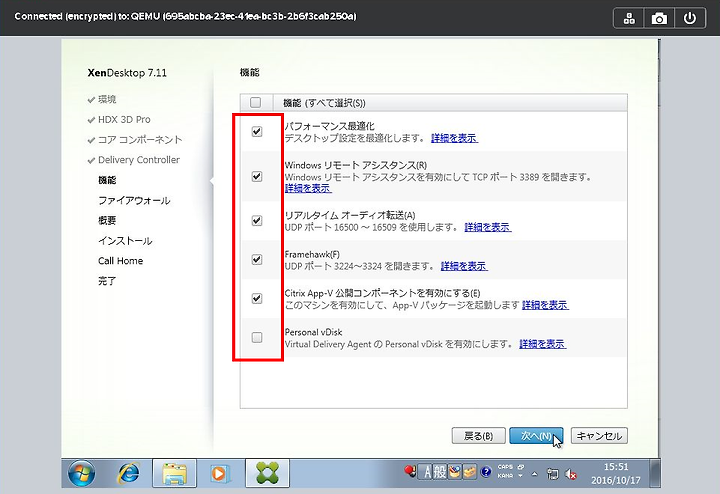Click the IME conversion mode '般' button

point(440,472)
